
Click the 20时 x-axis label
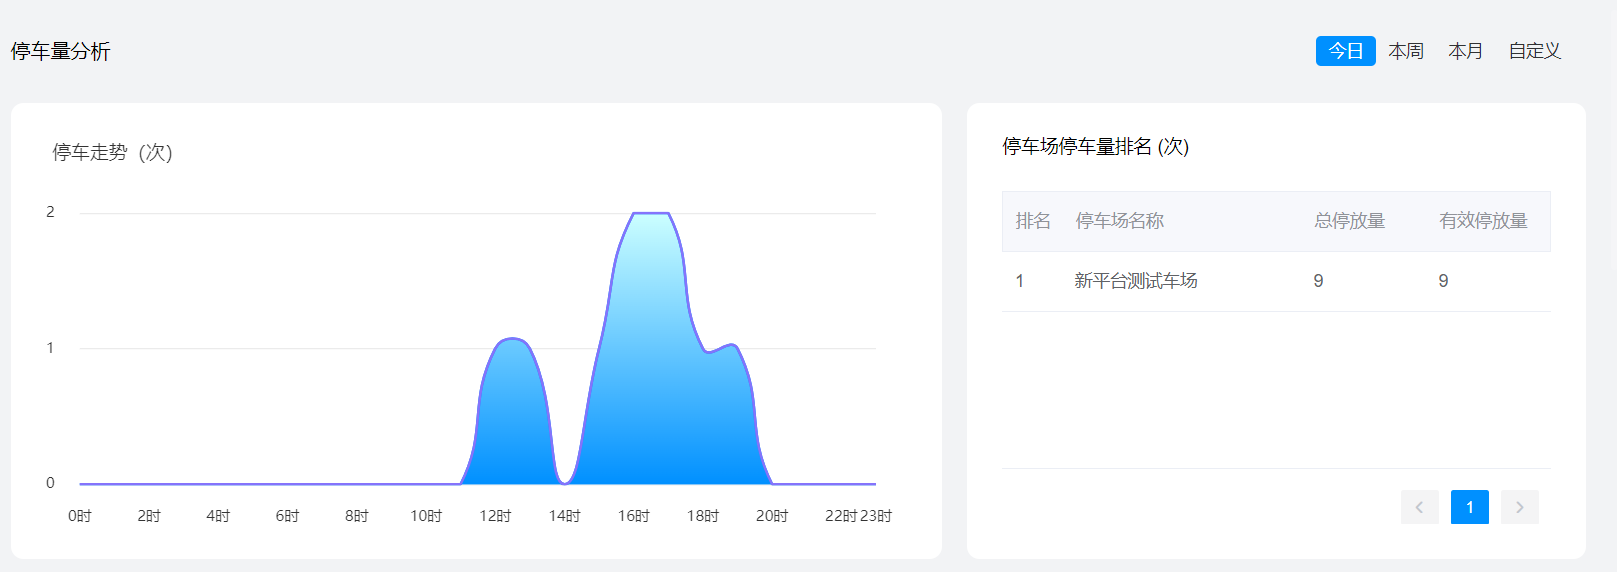(x=771, y=516)
